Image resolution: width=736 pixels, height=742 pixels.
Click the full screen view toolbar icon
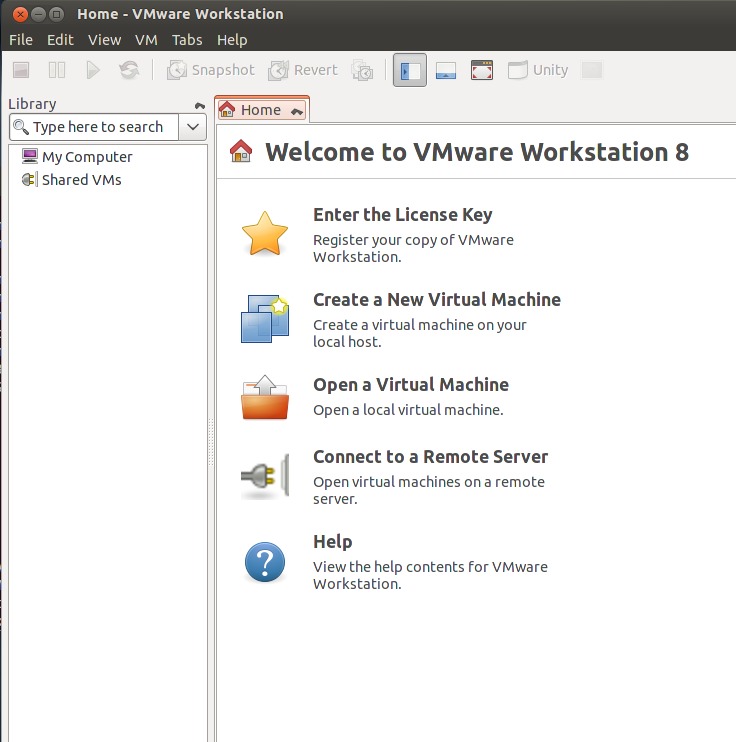(482, 70)
